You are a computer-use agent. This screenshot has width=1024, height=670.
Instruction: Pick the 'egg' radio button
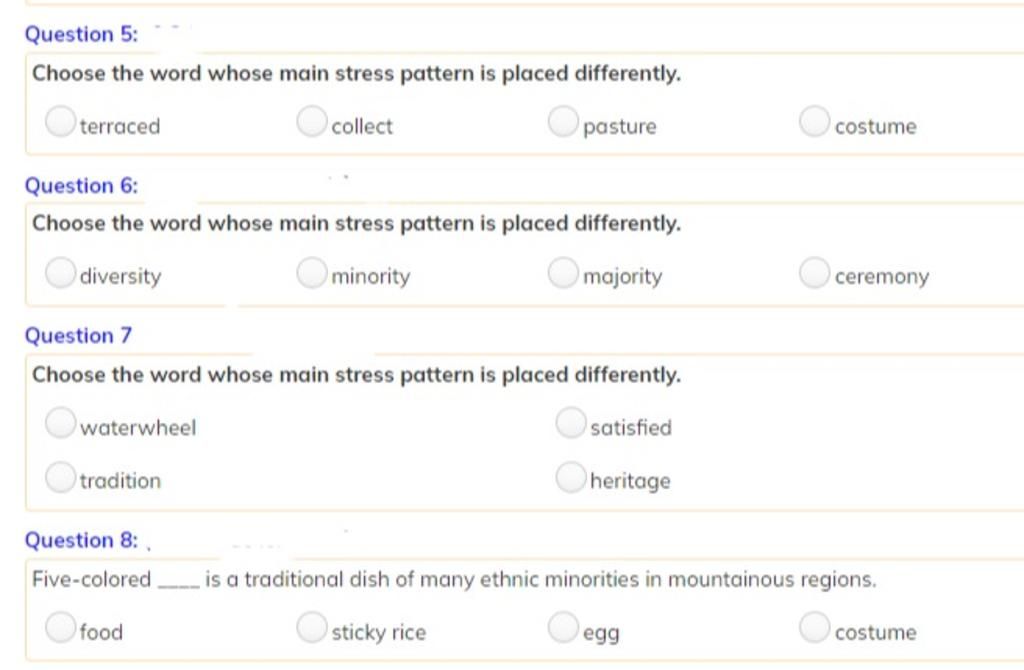click(x=563, y=627)
